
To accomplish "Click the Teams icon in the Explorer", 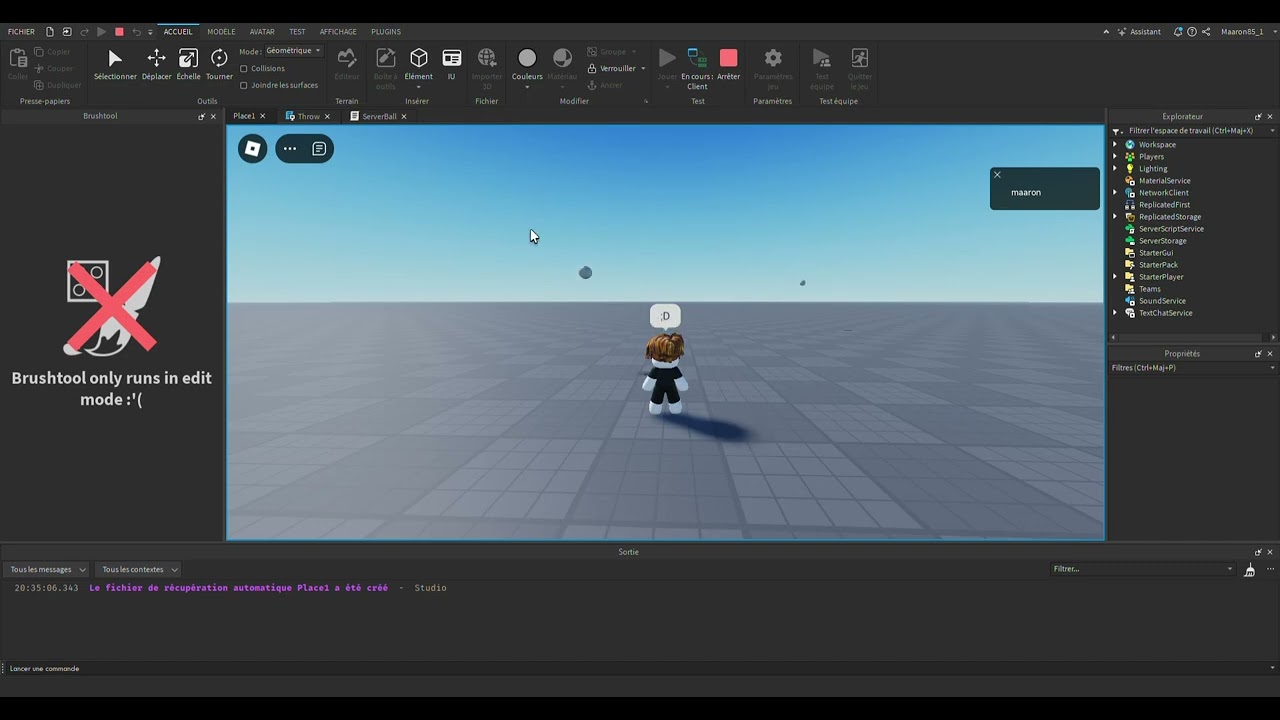I will click(x=1130, y=289).
